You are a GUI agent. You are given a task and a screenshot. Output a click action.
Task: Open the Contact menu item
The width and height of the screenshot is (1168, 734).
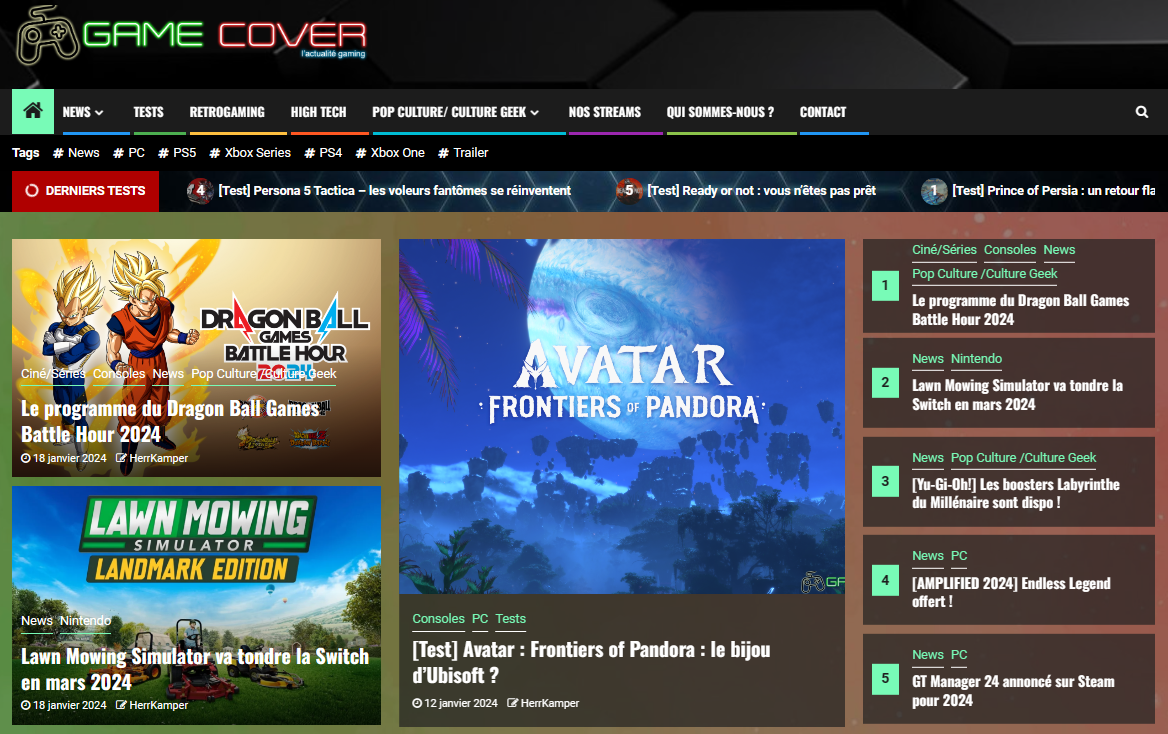point(822,112)
